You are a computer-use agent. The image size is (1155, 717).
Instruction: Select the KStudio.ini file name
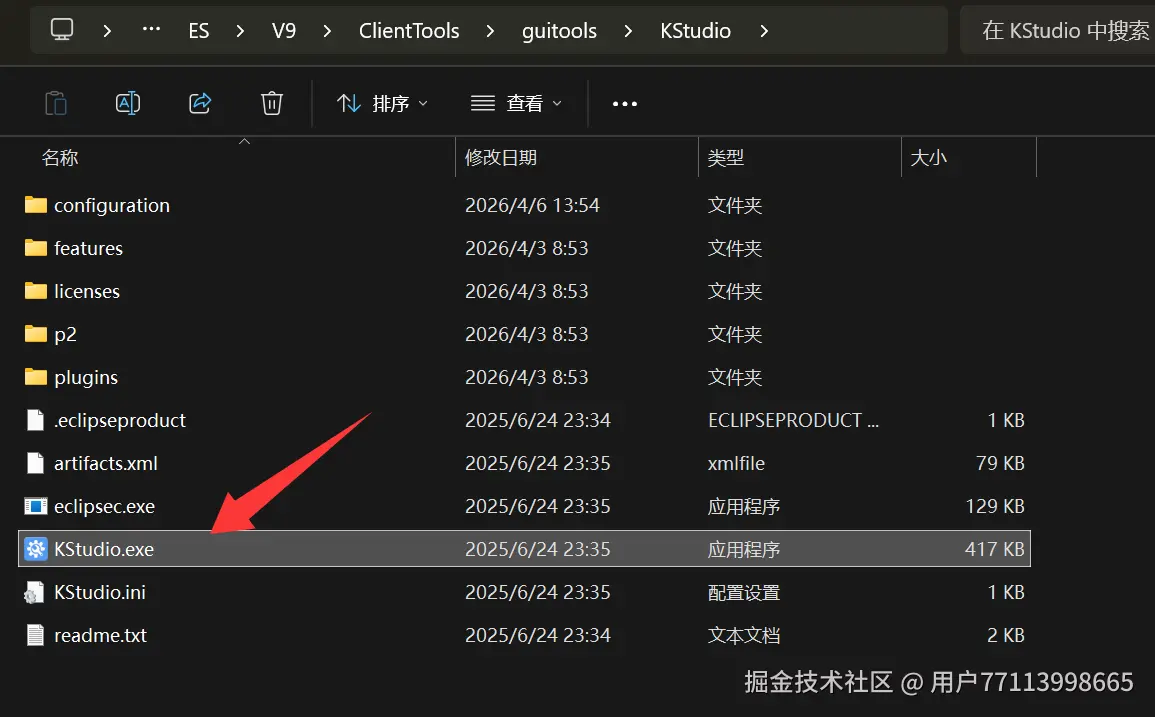tap(100, 592)
